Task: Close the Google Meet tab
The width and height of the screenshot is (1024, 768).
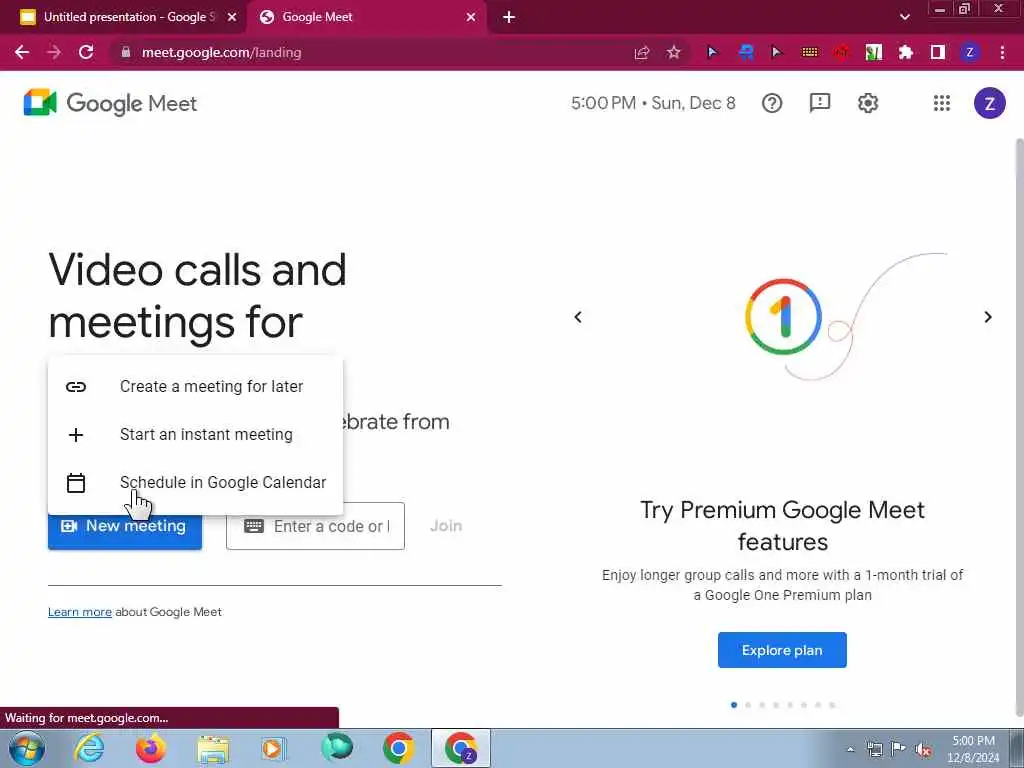Action: 471,17
